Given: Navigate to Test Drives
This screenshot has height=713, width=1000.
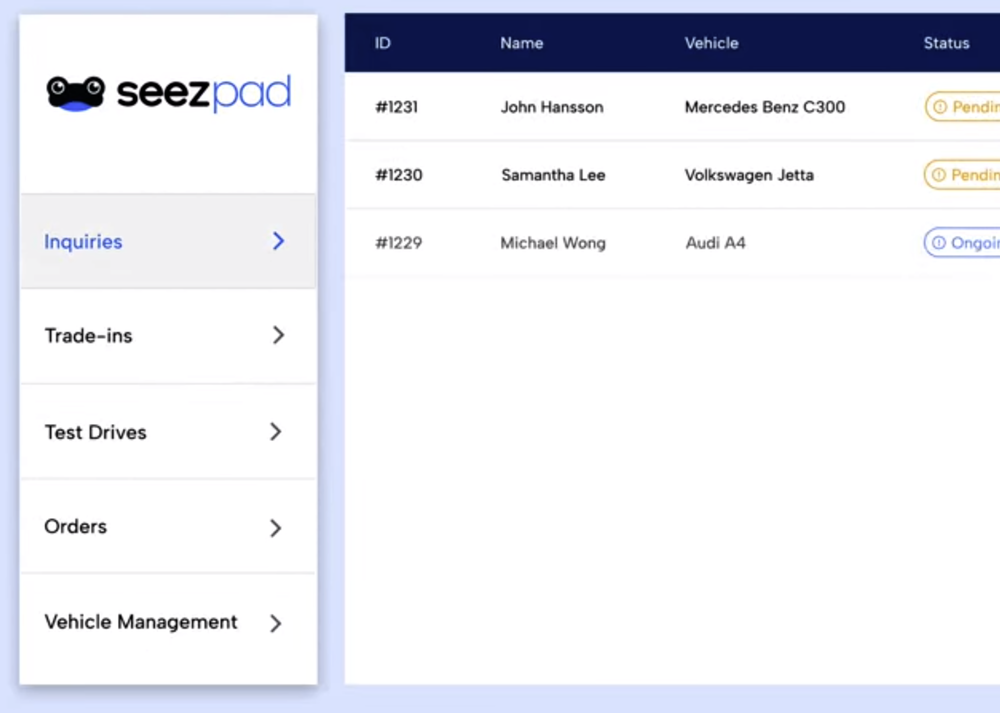Looking at the screenshot, I should pos(95,432).
